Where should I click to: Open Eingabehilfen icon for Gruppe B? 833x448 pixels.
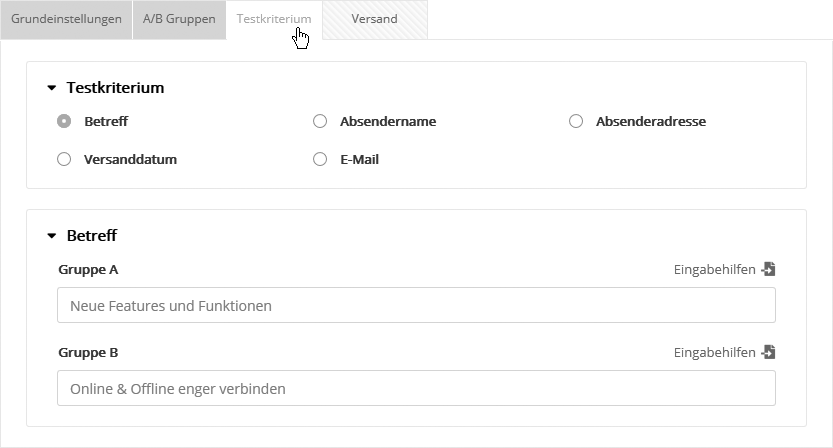pos(768,352)
